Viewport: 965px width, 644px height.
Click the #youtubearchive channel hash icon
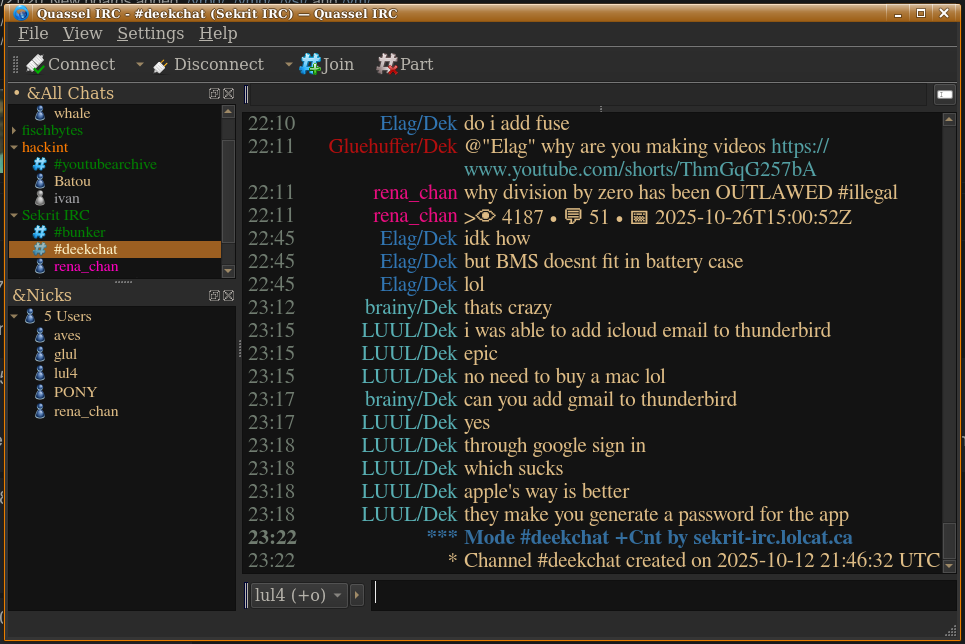(x=39, y=164)
